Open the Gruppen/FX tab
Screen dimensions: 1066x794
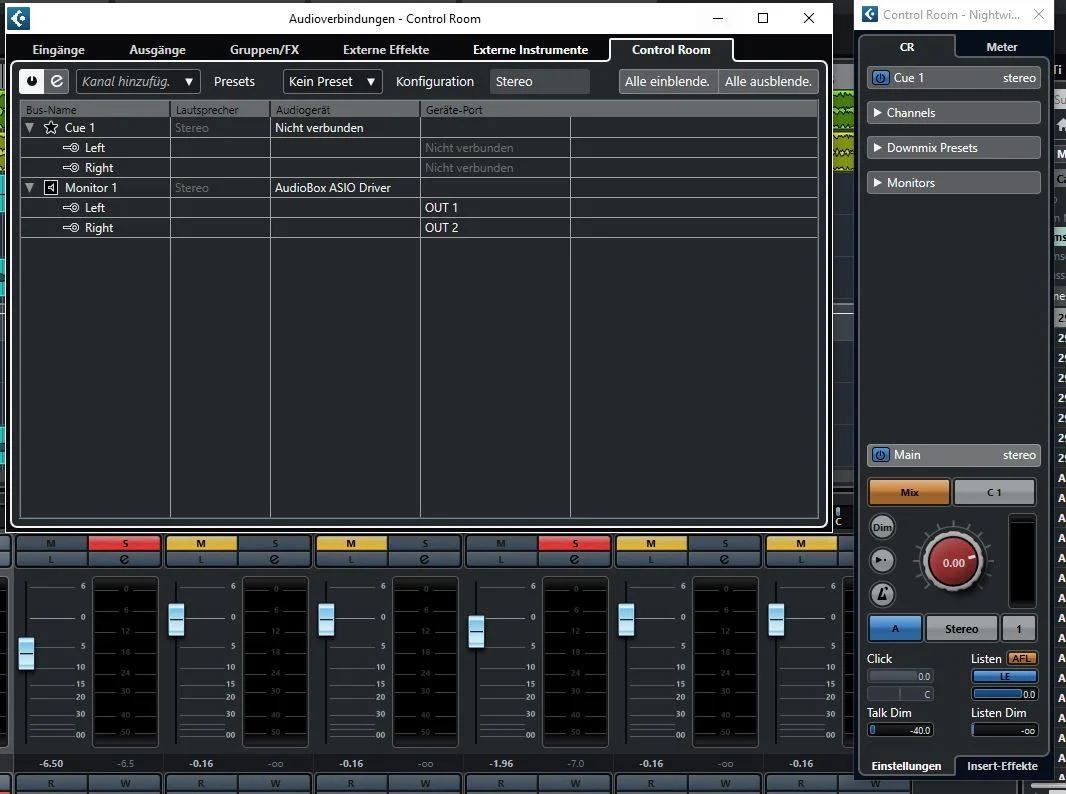pos(264,50)
